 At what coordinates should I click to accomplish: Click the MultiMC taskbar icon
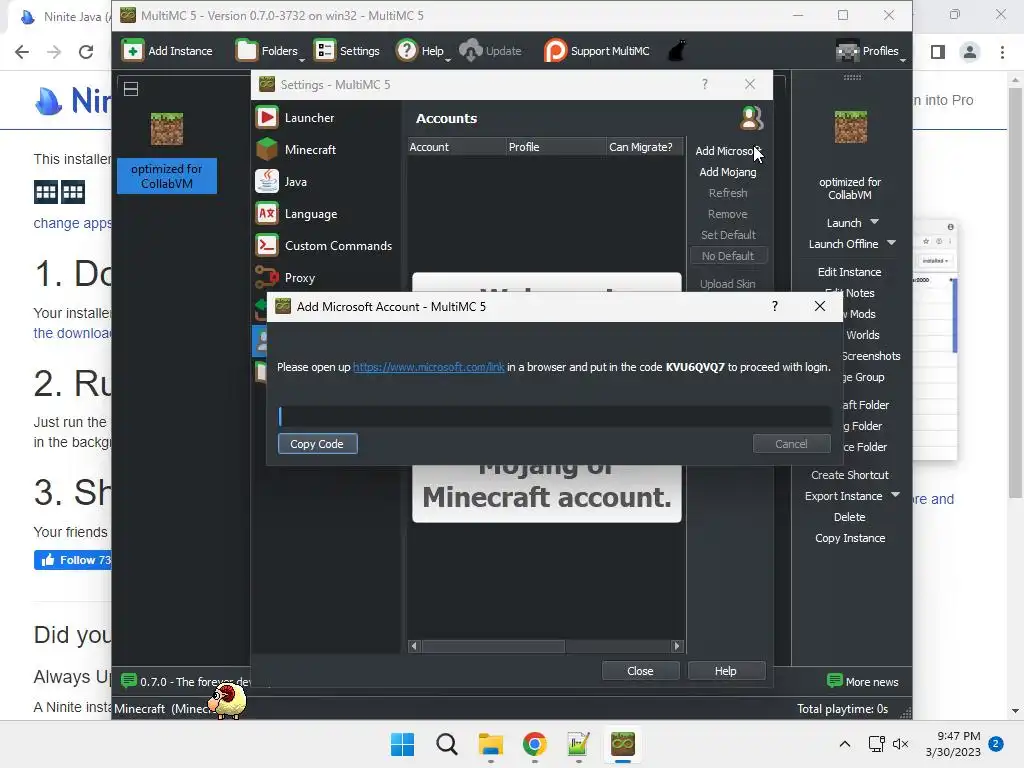coord(623,744)
